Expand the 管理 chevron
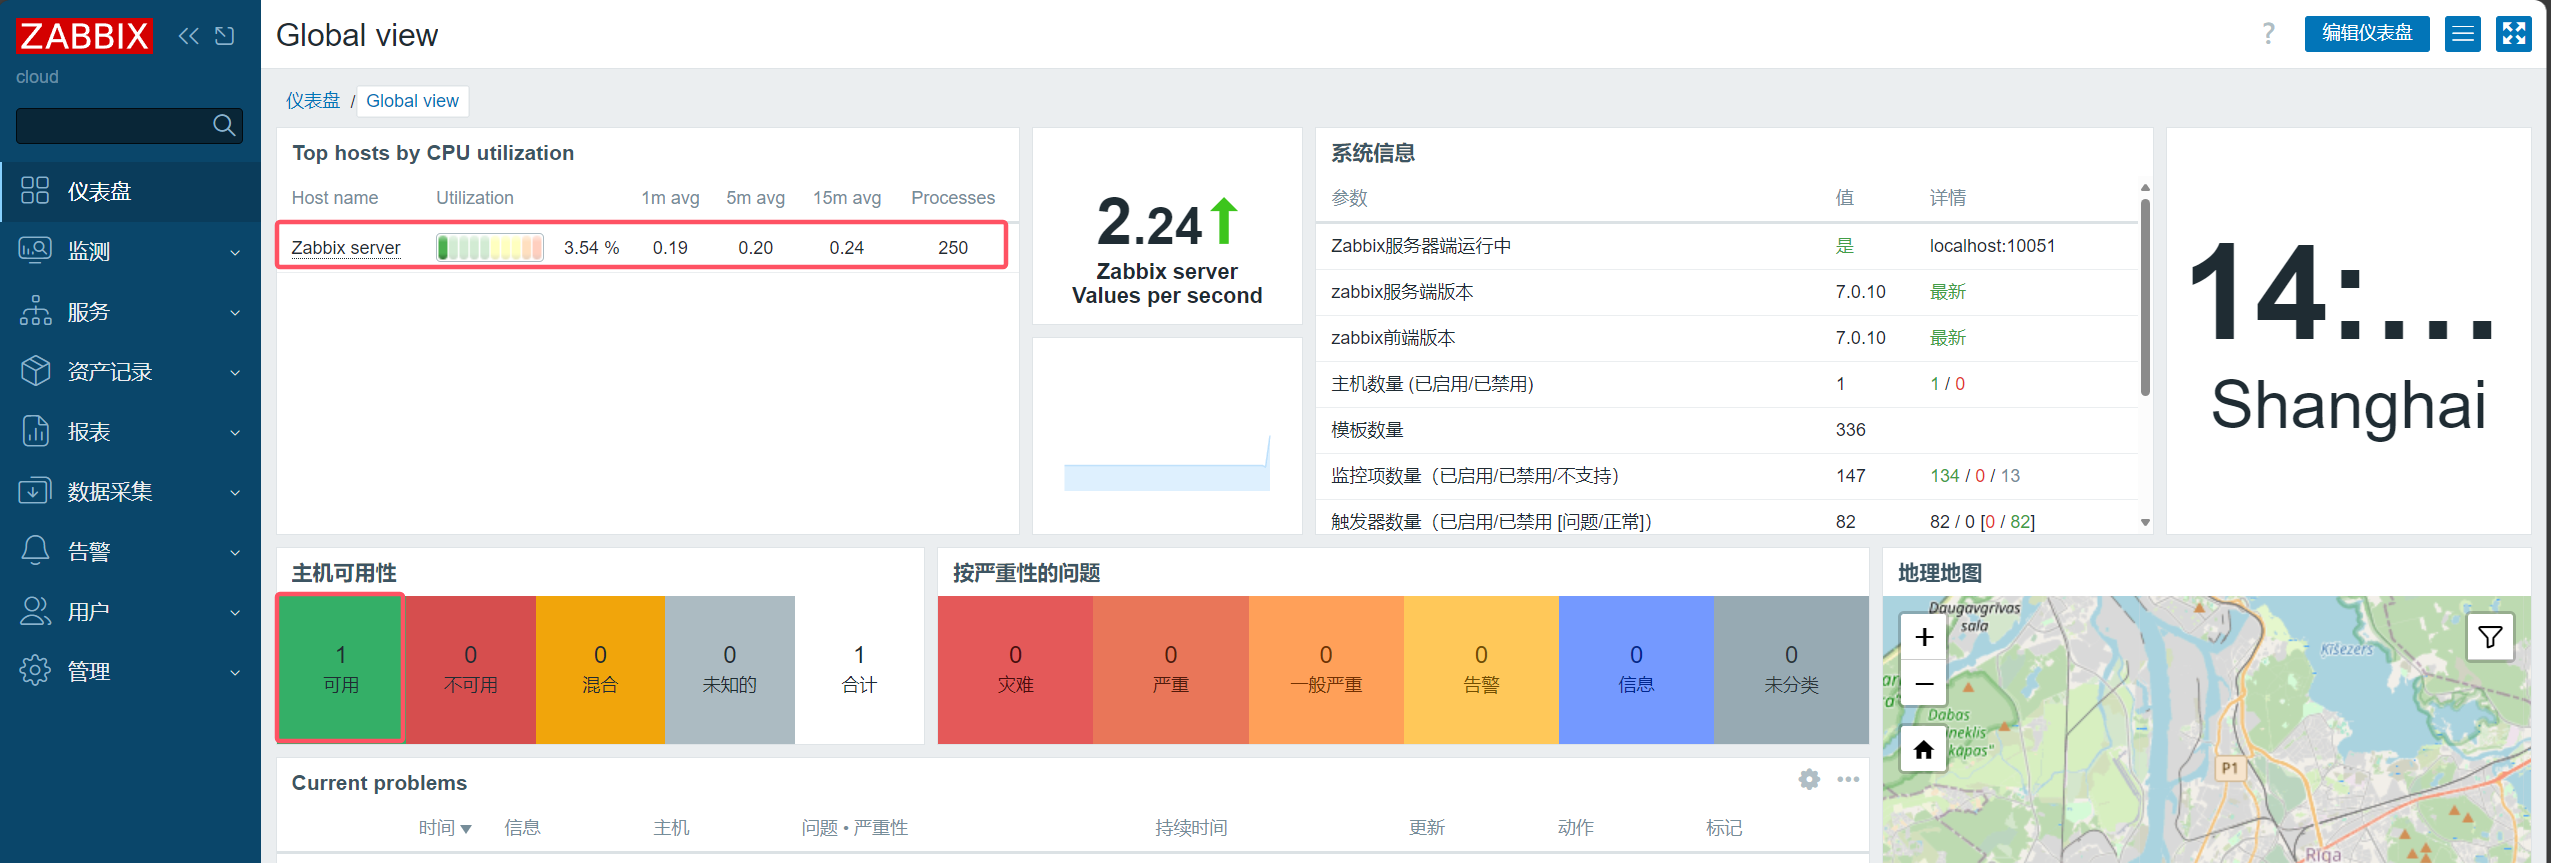Image resolution: width=2551 pixels, height=863 pixels. pyautogui.click(x=235, y=672)
